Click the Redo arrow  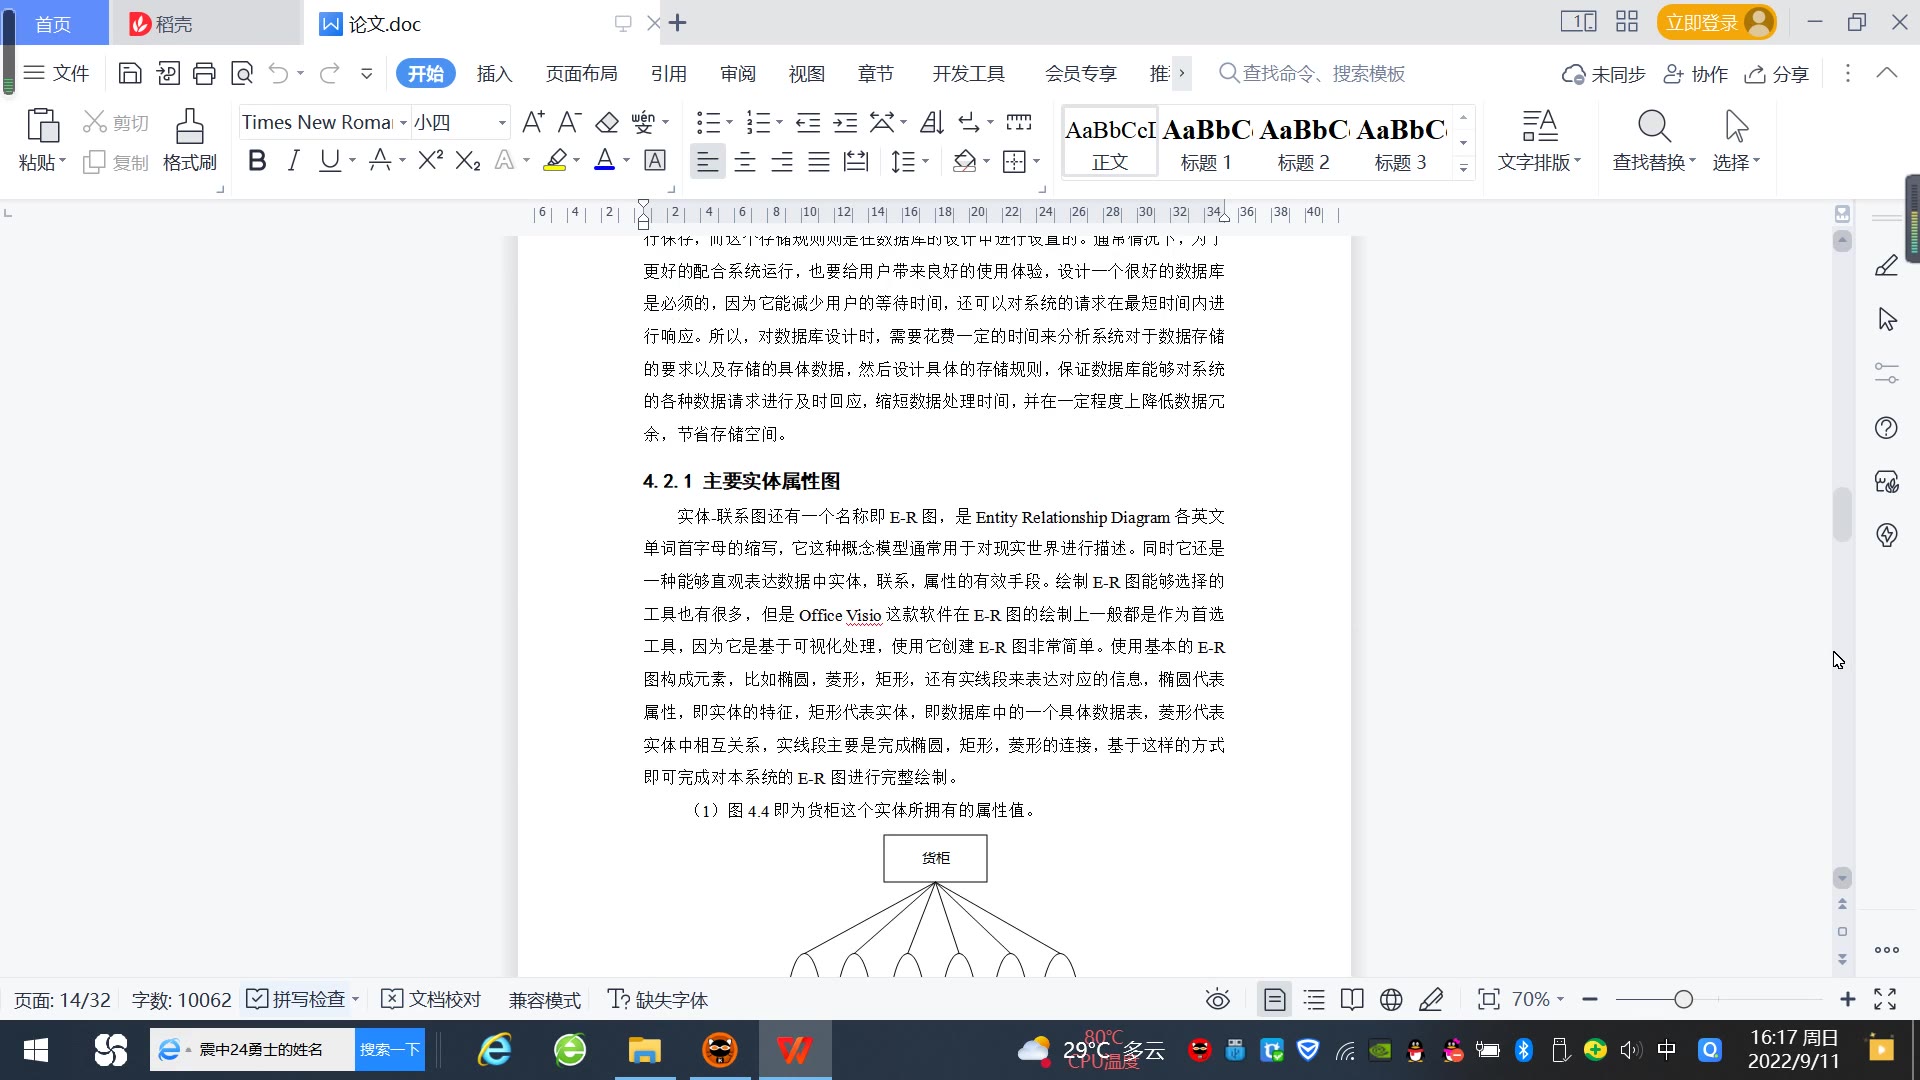pos(329,73)
